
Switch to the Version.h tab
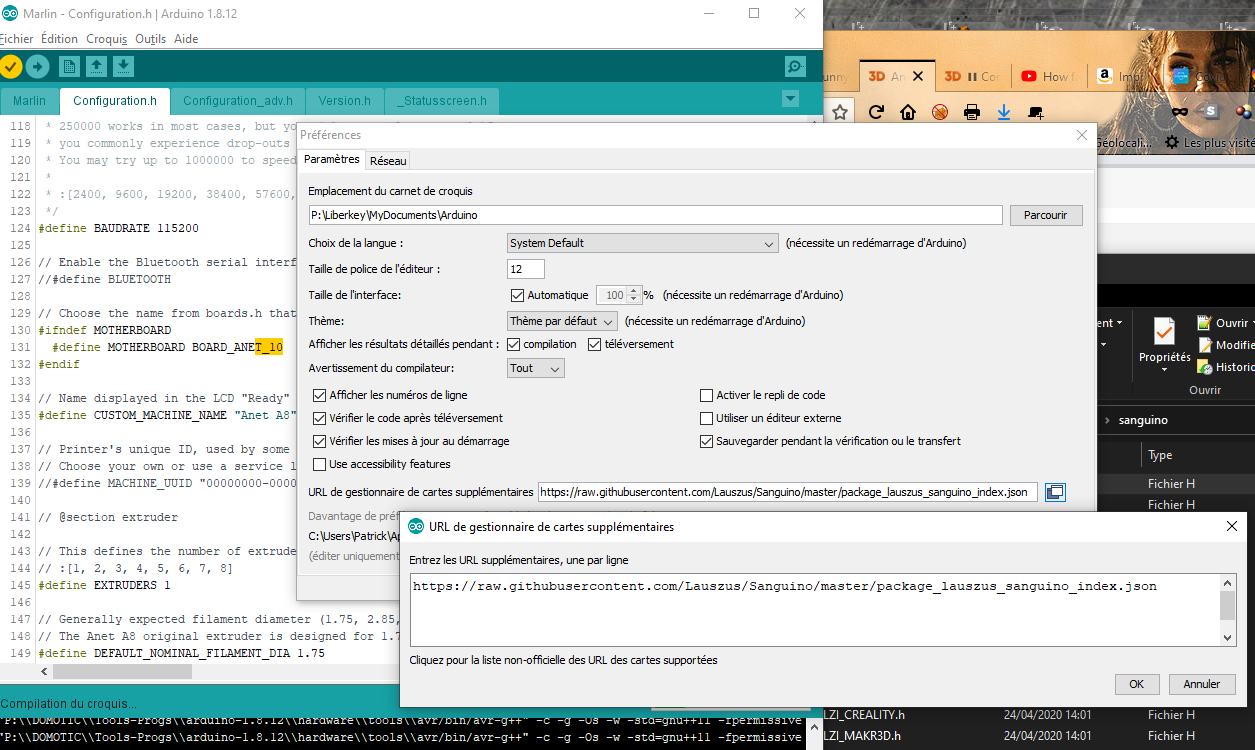point(344,101)
